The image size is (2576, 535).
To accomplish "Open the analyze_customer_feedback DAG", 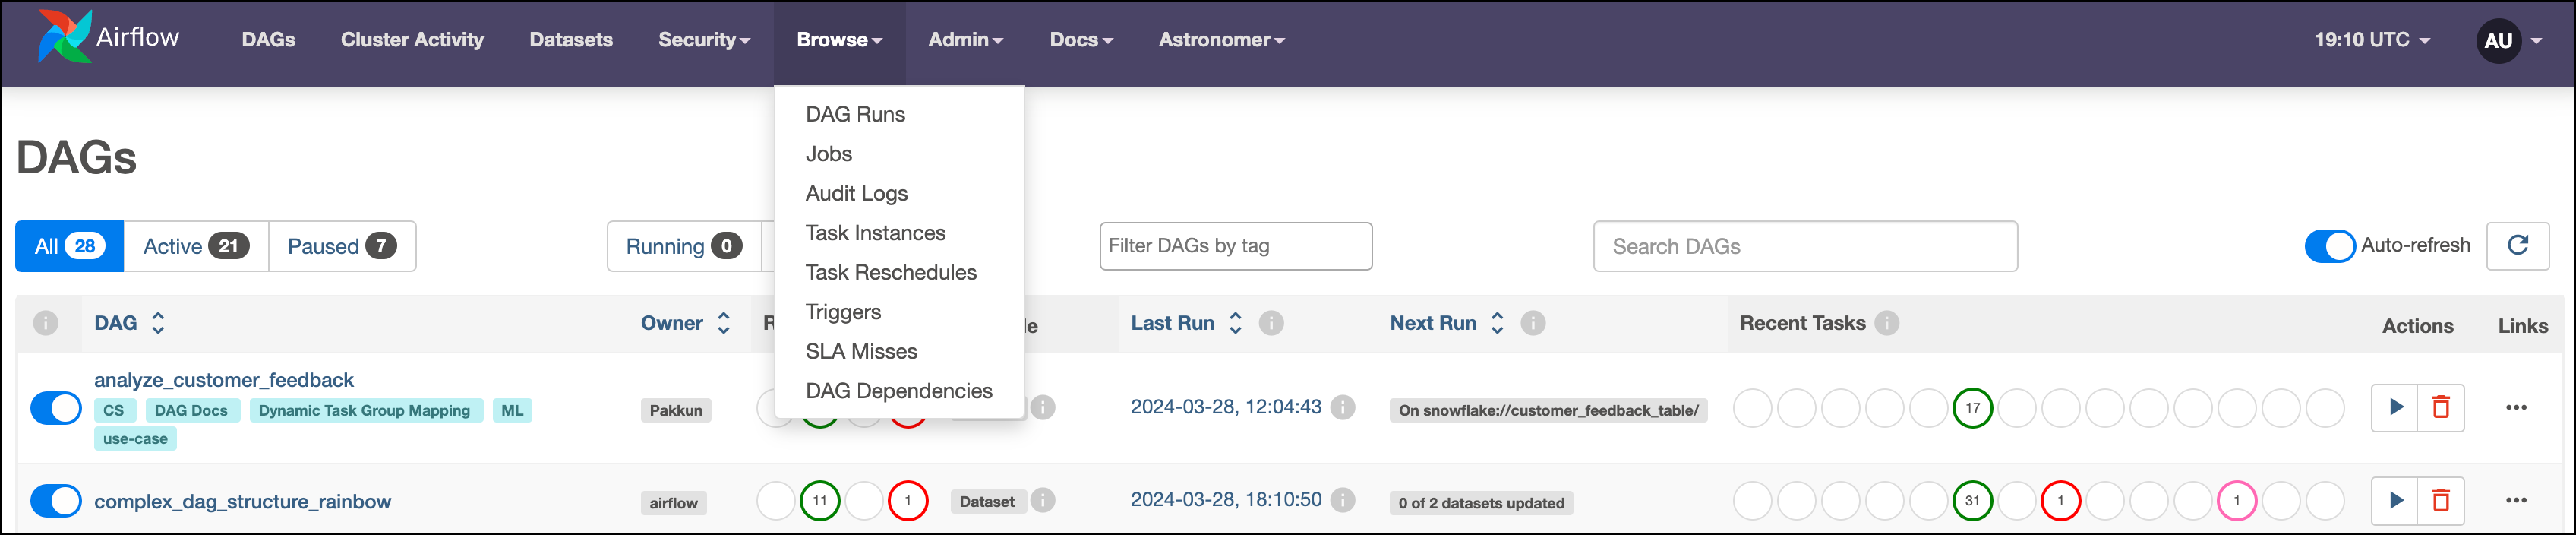I will pyautogui.click(x=224, y=380).
